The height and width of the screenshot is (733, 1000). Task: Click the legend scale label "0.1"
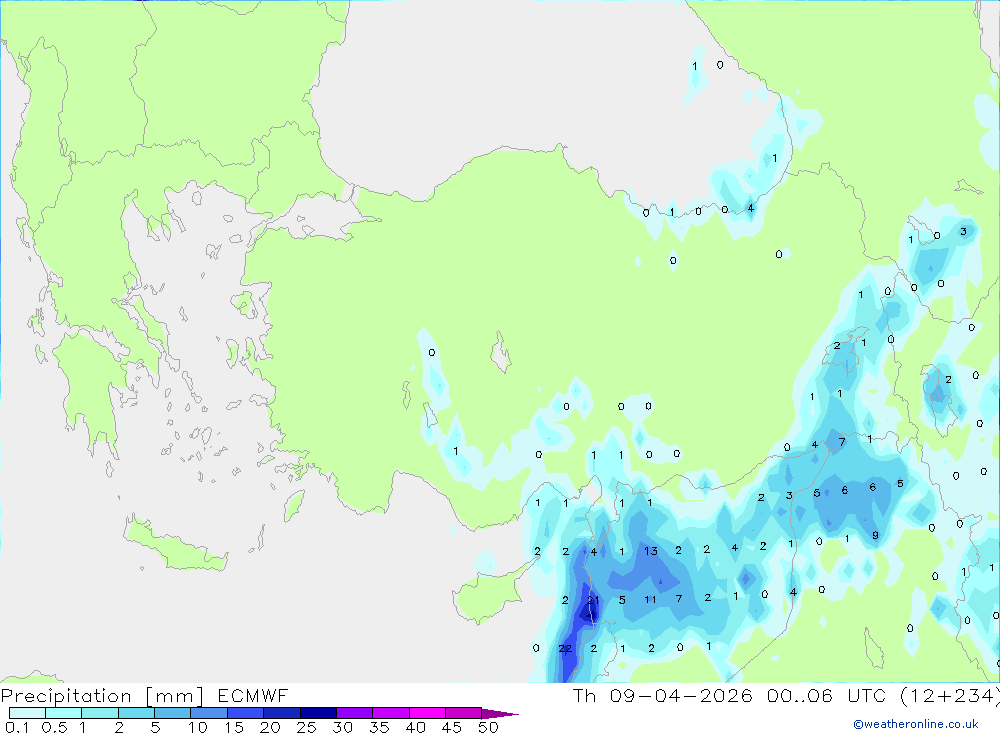[17, 727]
